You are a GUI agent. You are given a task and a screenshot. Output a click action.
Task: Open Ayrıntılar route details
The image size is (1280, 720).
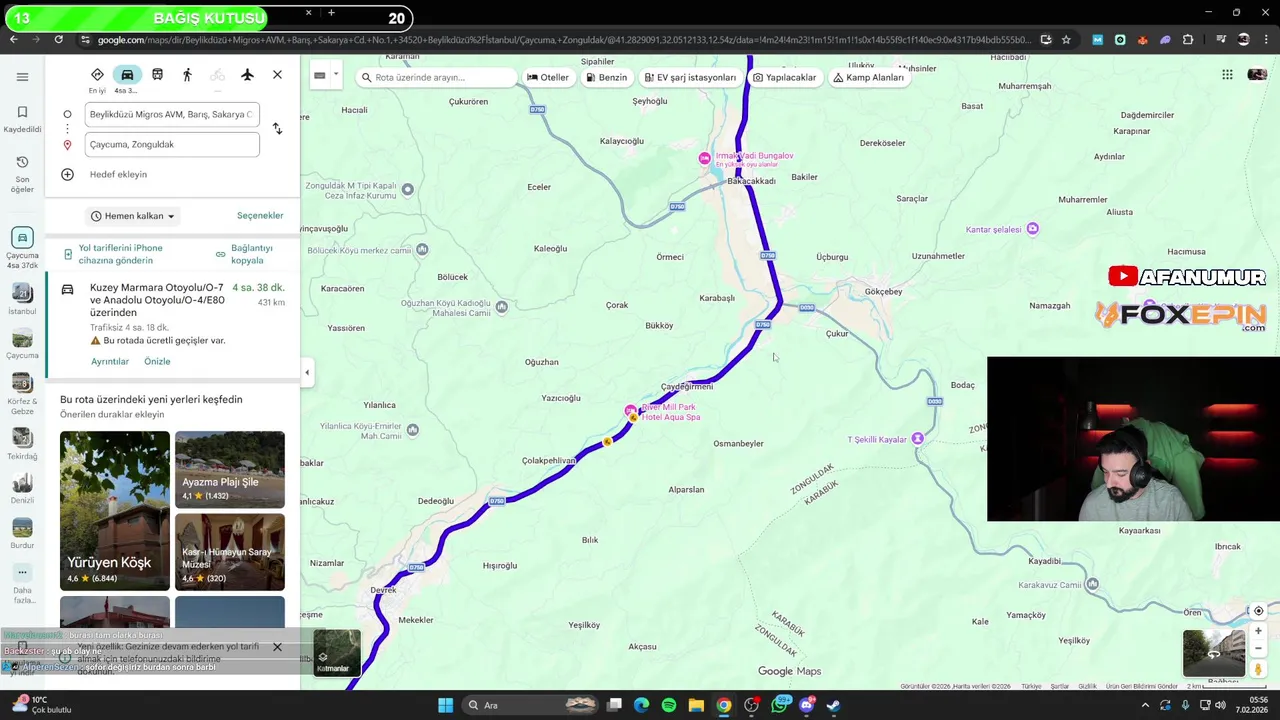click(110, 361)
